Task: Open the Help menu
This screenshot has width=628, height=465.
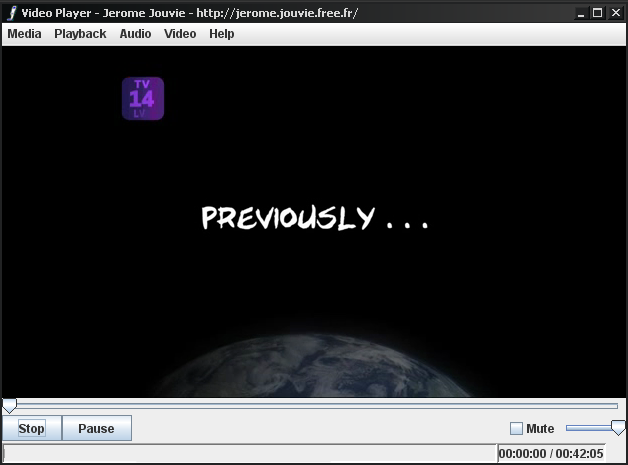Action: (x=221, y=34)
